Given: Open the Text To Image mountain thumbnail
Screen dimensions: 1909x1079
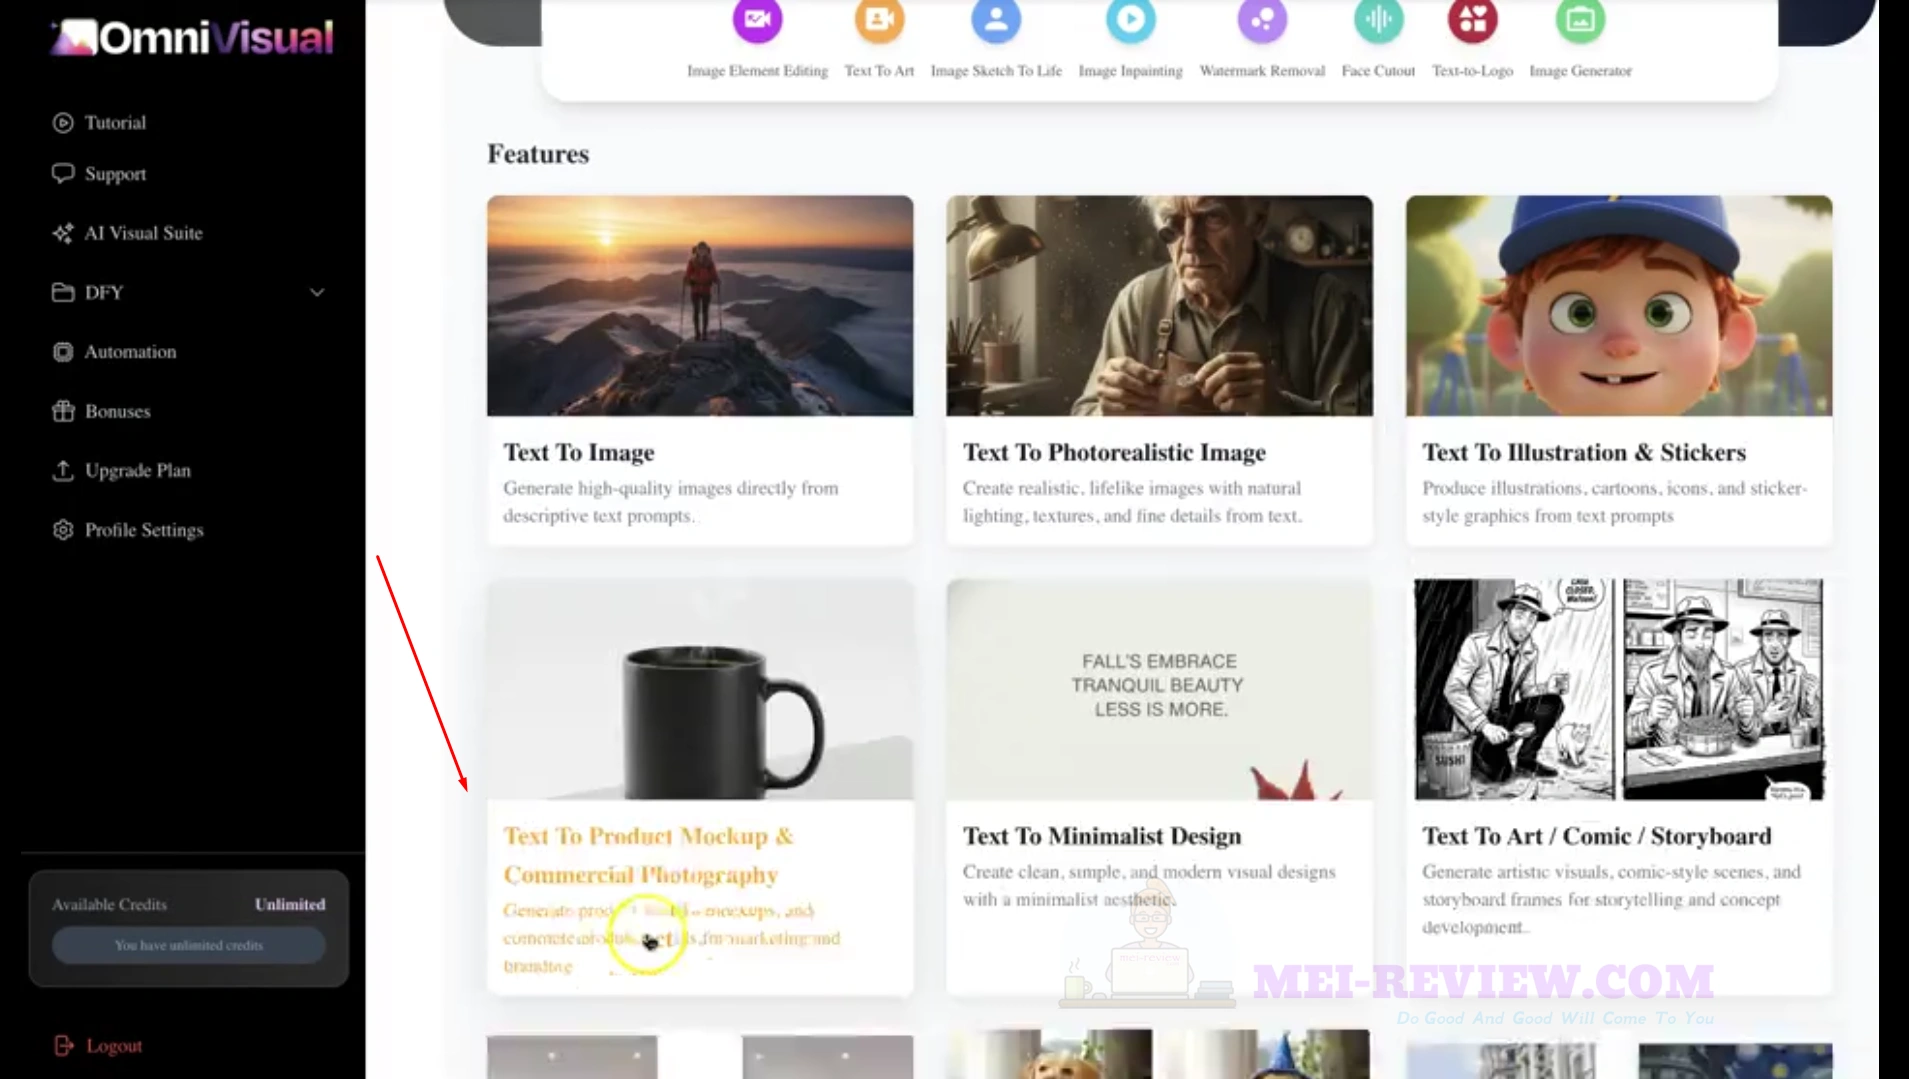Looking at the screenshot, I should [x=700, y=305].
